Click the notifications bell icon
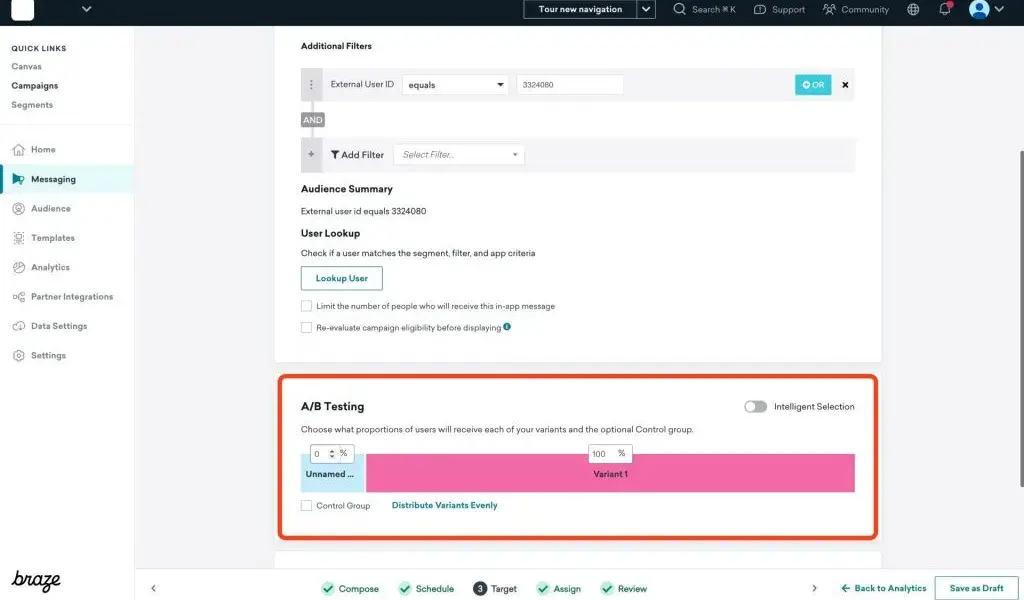This screenshot has width=1024, height=600. [944, 10]
